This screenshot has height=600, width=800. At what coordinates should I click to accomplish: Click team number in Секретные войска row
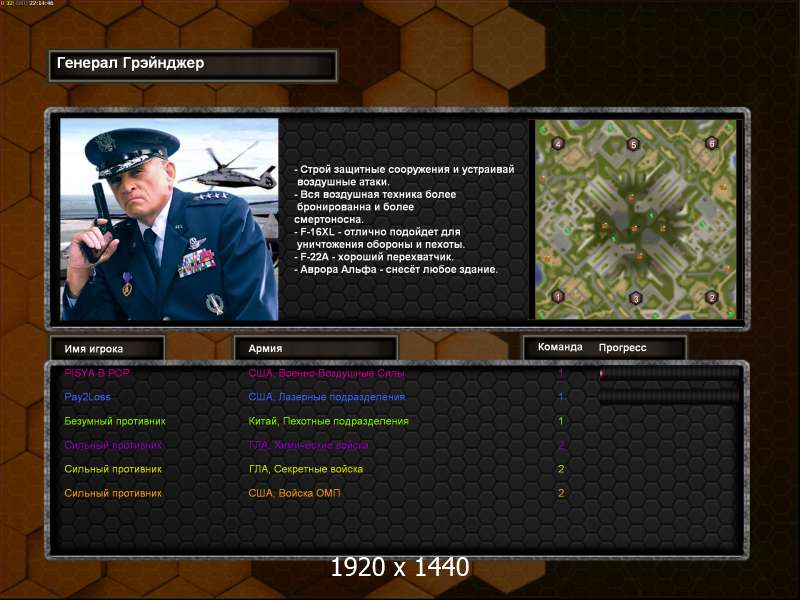point(561,469)
